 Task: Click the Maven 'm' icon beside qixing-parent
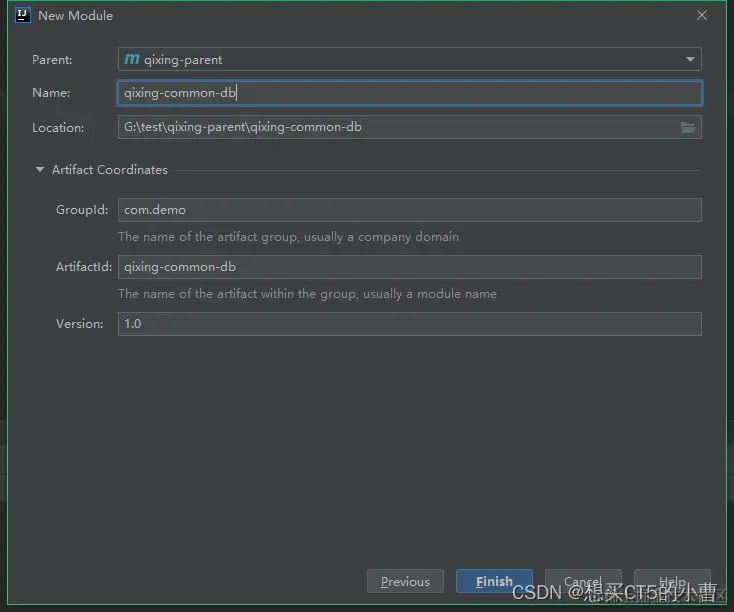(x=132, y=59)
